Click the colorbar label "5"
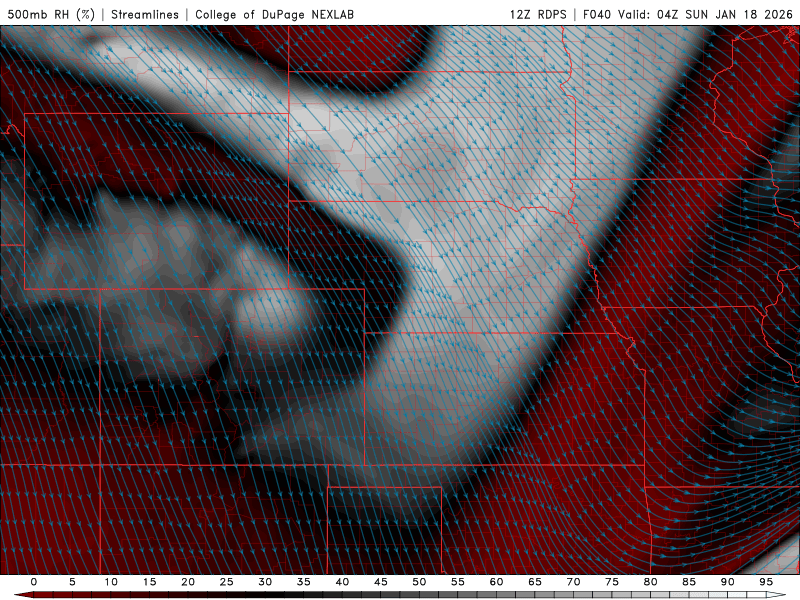Screen dimensions: 800x600 pos(72,582)
